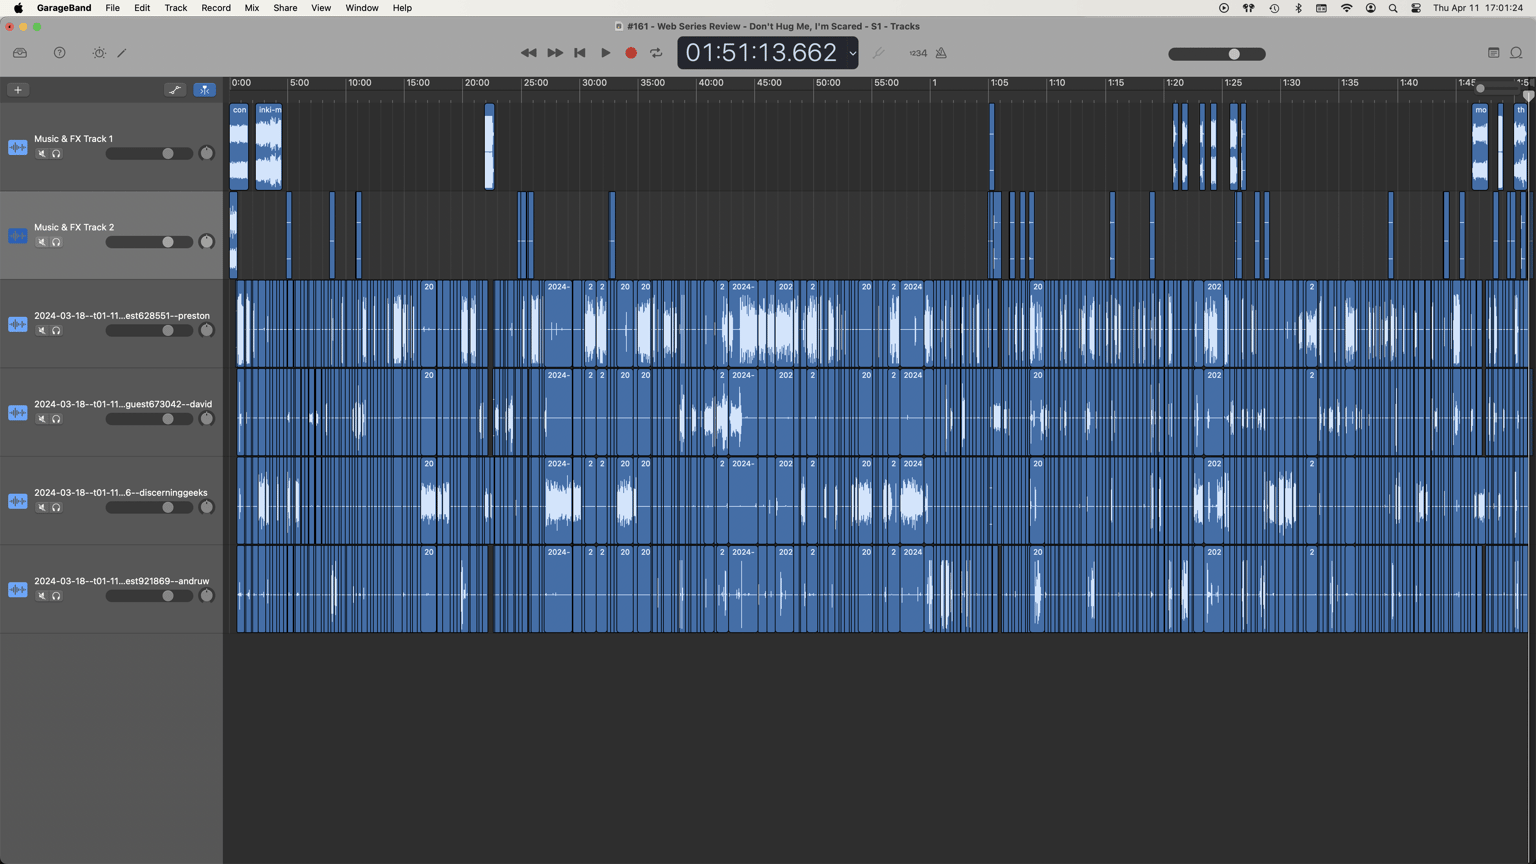Adjust the master volume slider
1536x864 pixels.
pyautogui.click(x=1217, y=54)
